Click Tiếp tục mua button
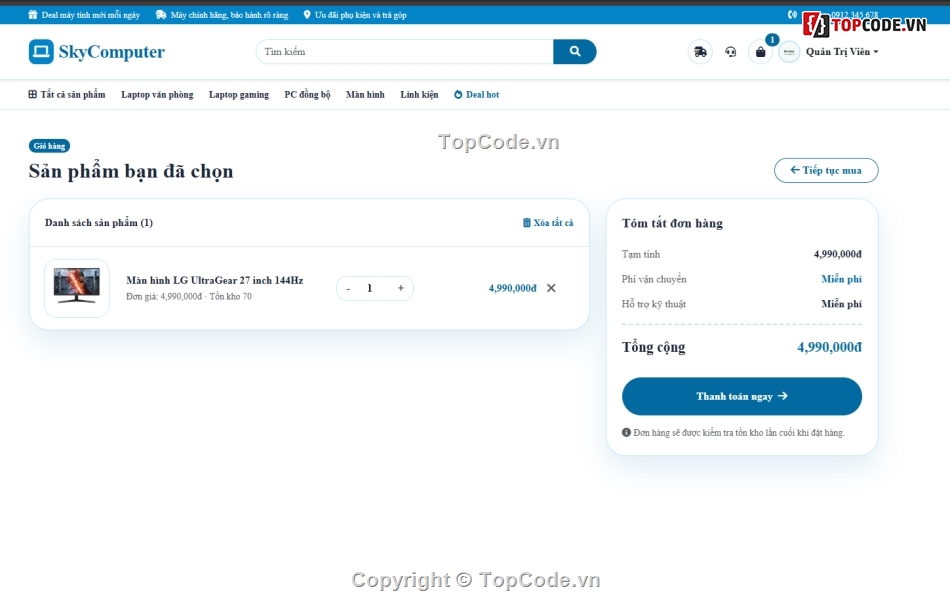This screenshot has width=950, height=610. 826,170
